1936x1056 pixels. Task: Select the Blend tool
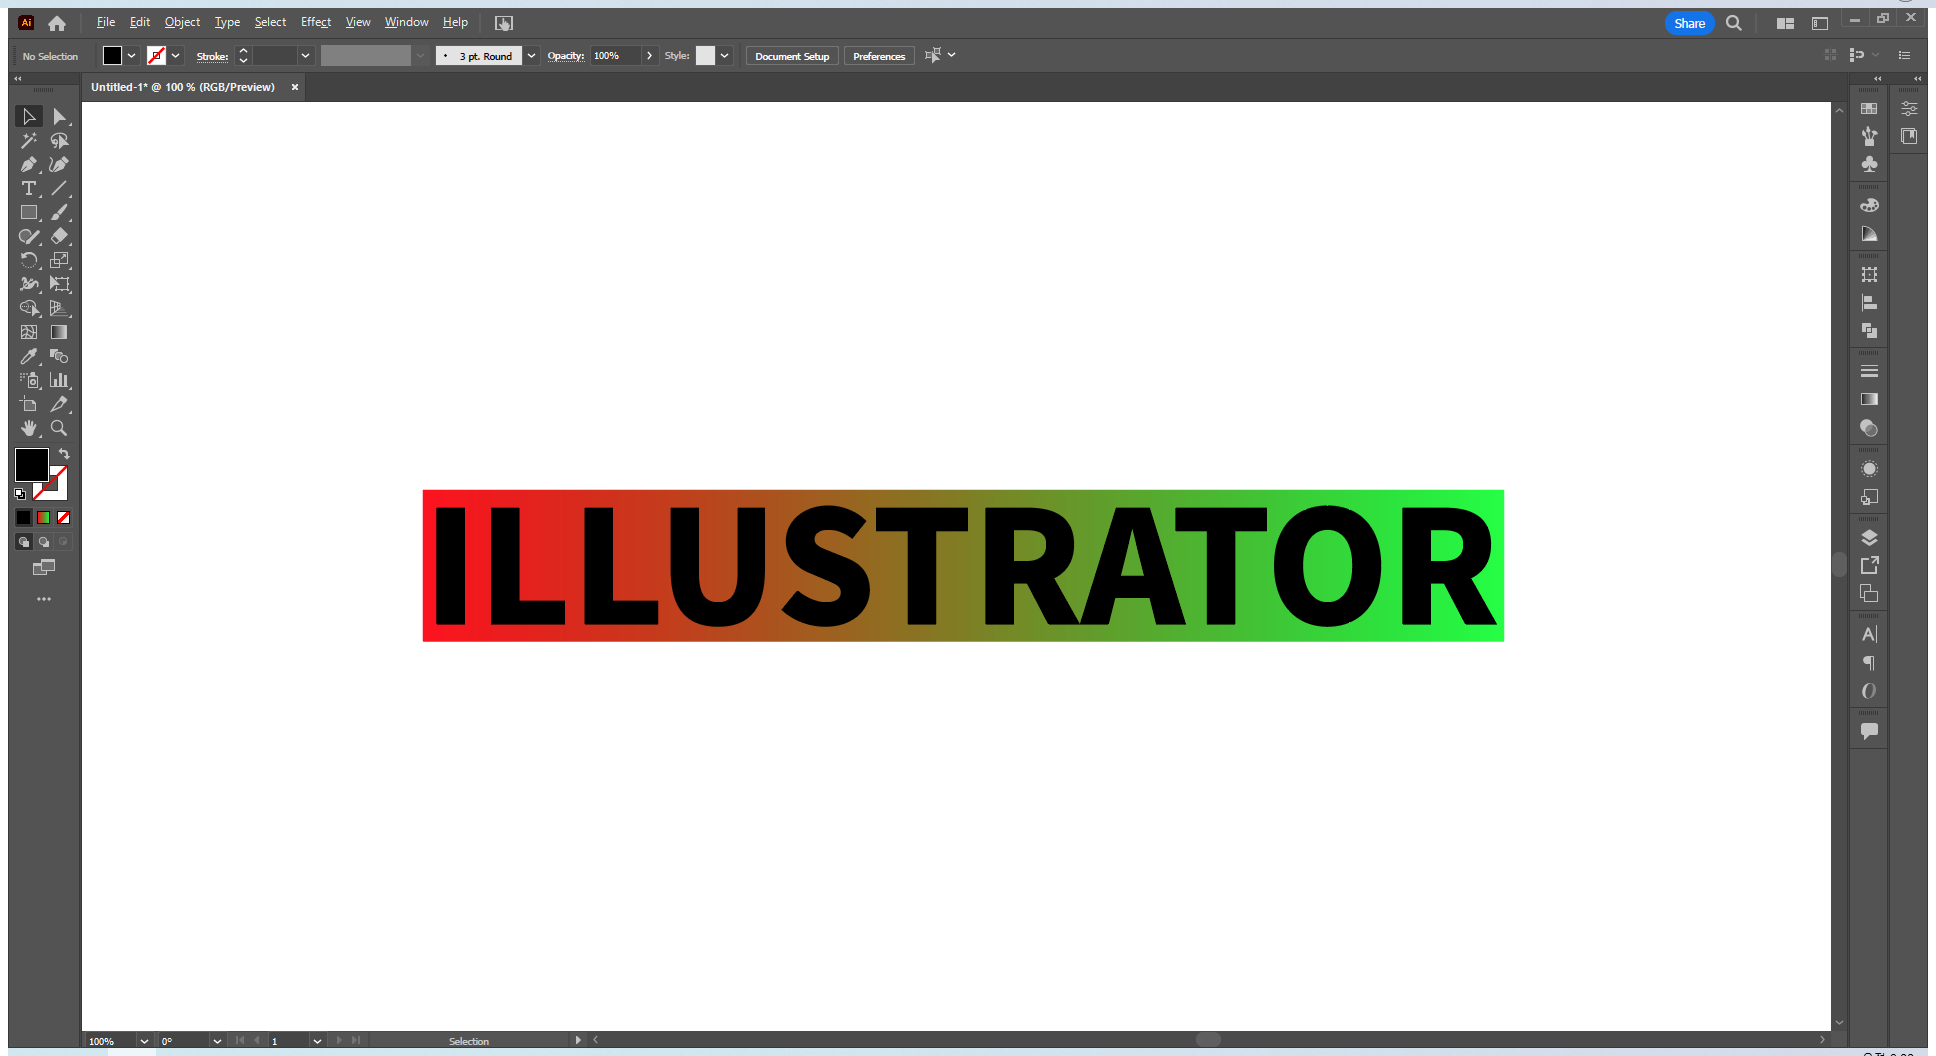pos(60,357)
